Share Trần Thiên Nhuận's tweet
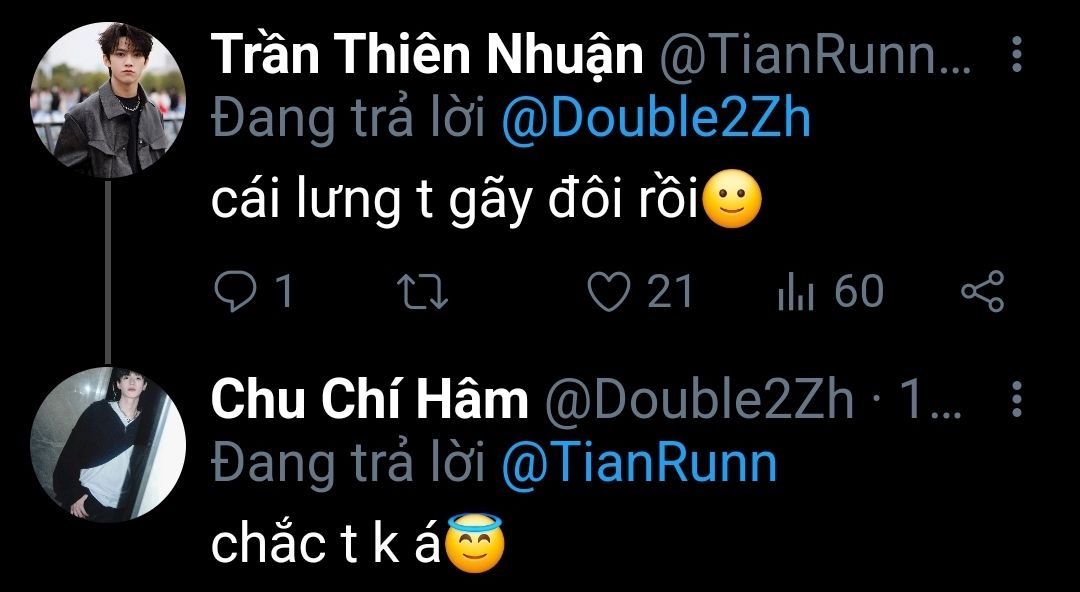The image size is (1080, 592). (x=983, y=291)
